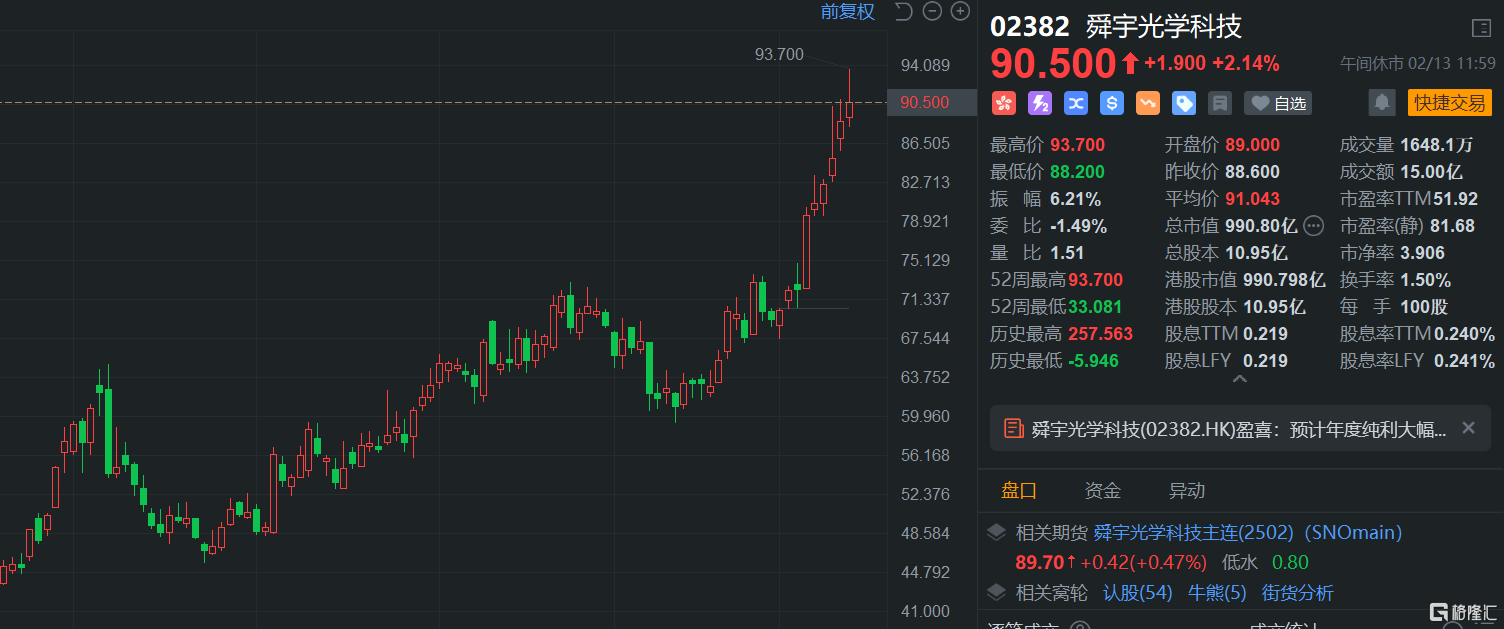Click the Hong Kong market flag icon

1003,103
